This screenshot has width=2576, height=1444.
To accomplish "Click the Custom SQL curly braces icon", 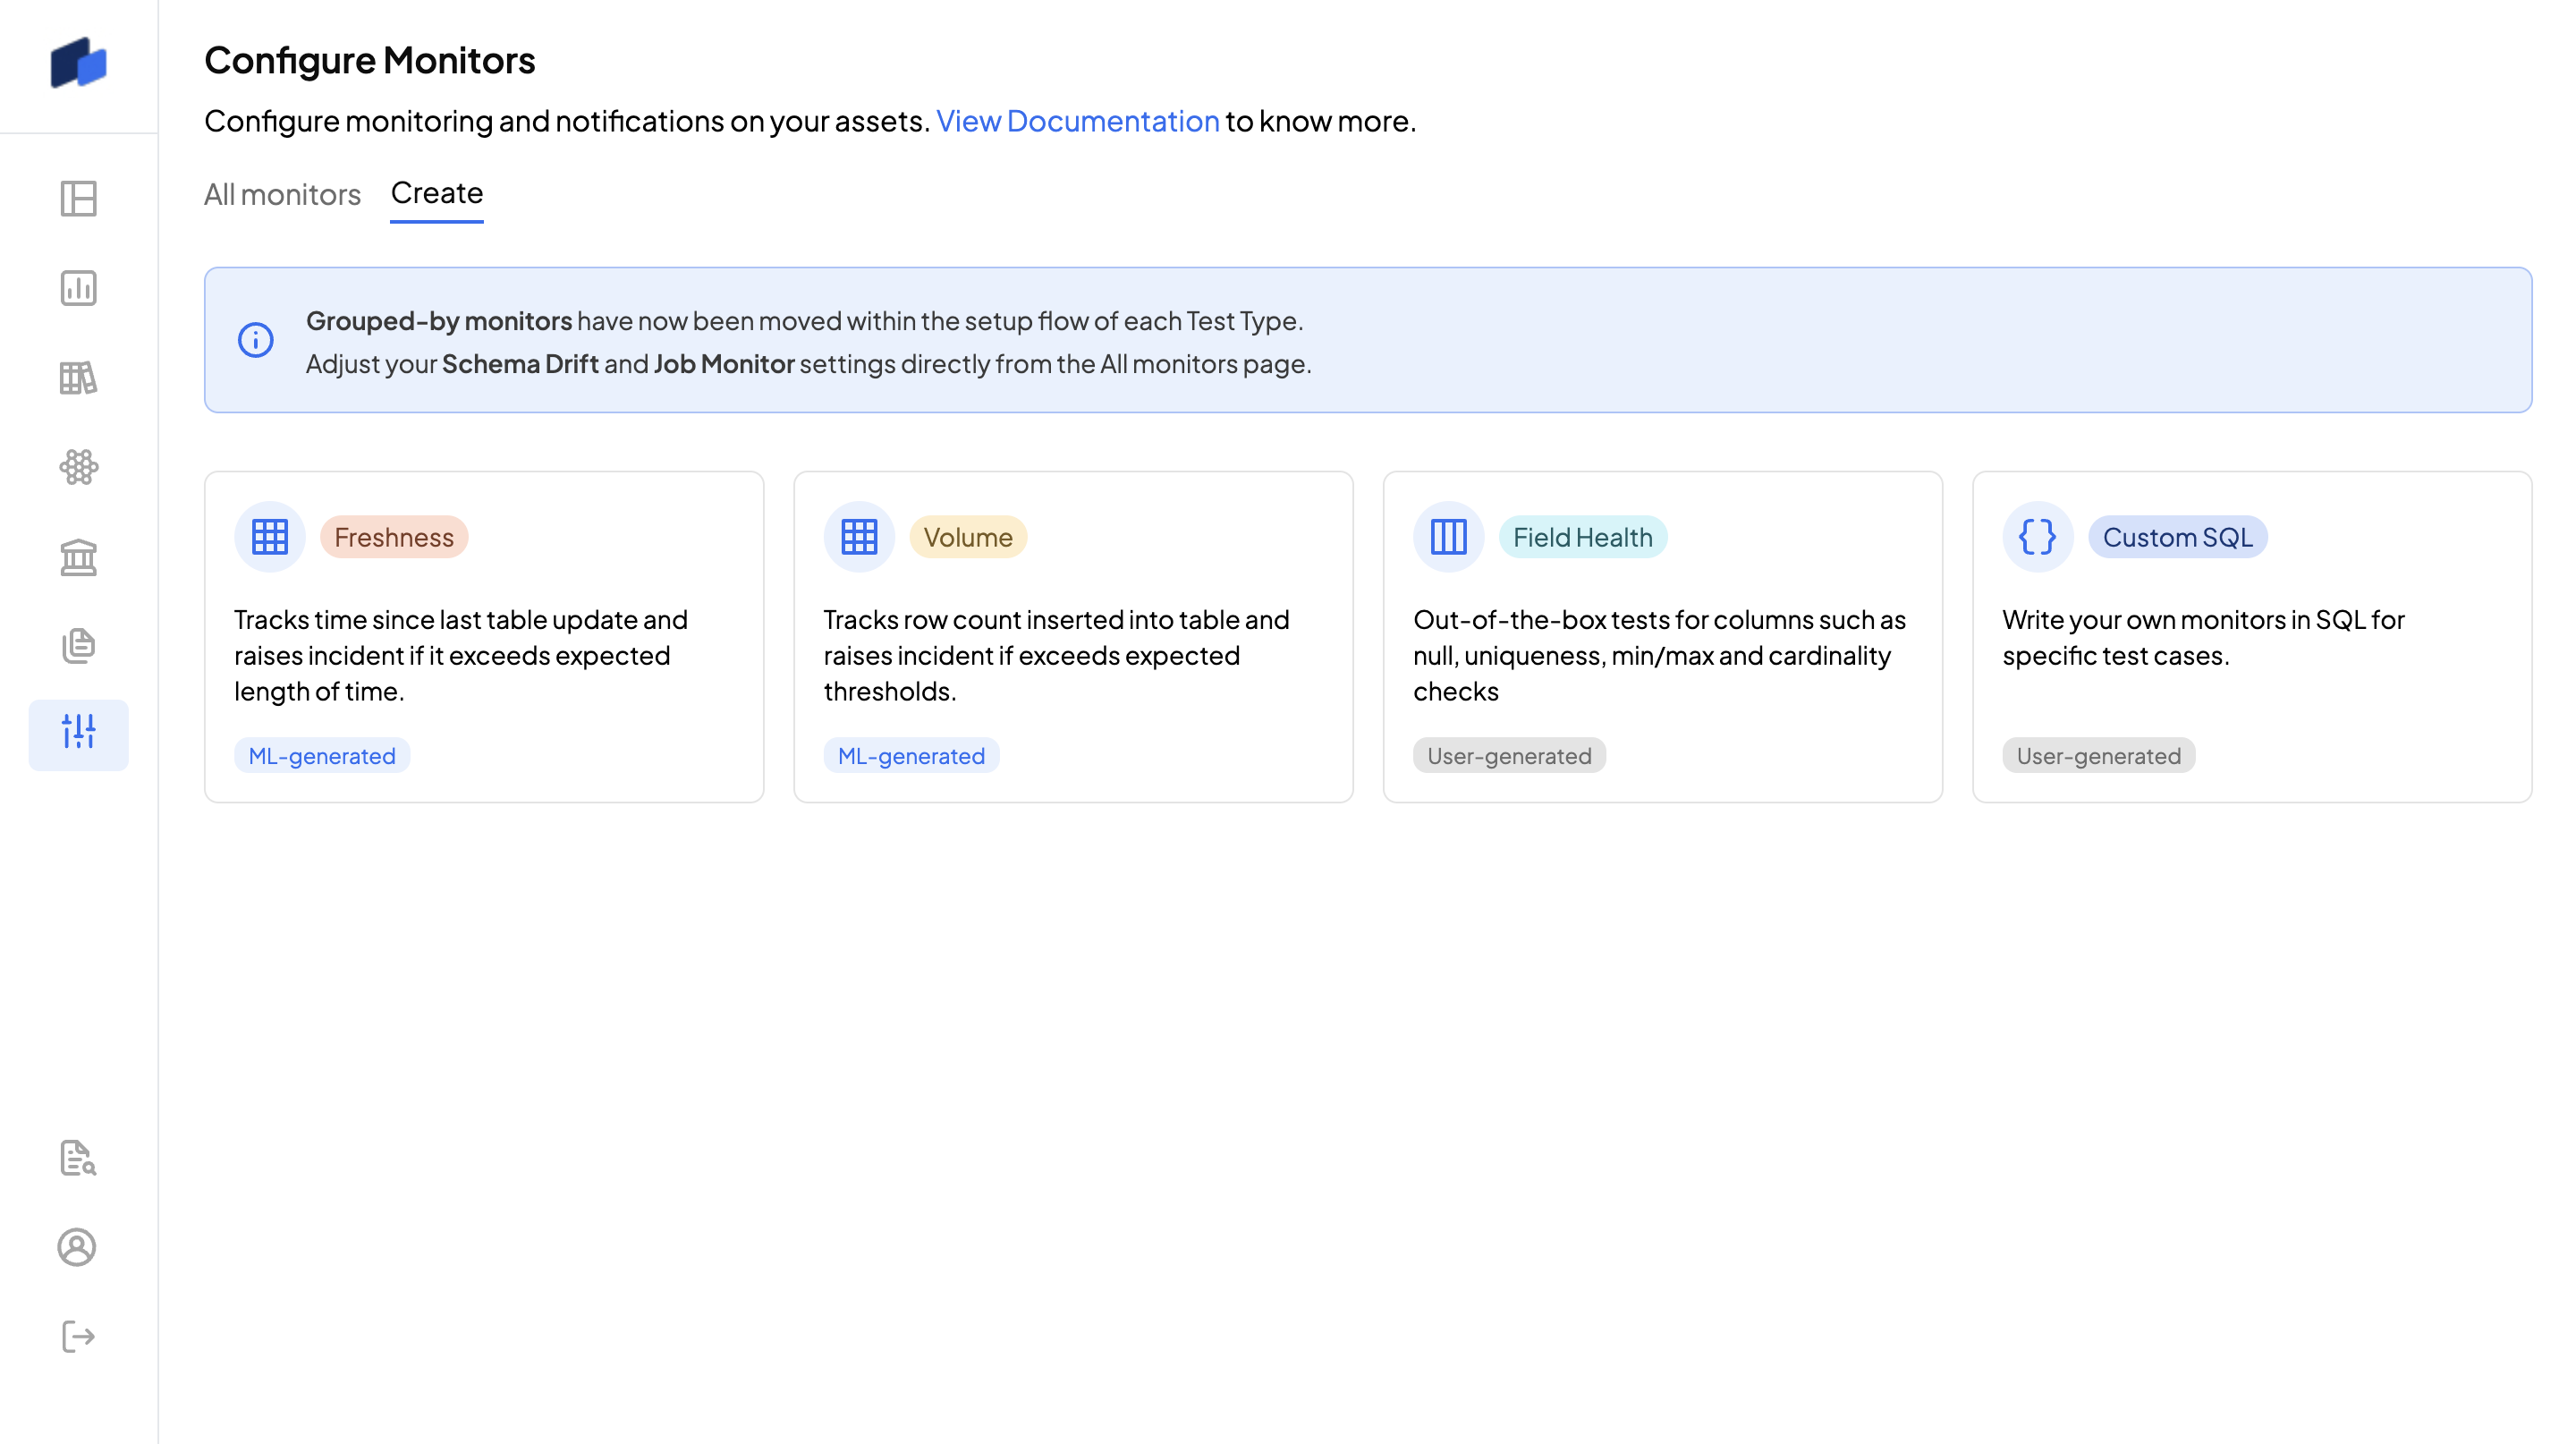I will pyautogui.click(x=2037, y=537).
